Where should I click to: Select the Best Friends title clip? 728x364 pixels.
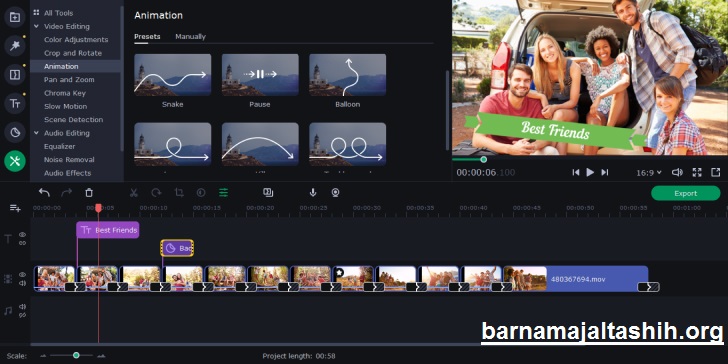pos(108,230)
